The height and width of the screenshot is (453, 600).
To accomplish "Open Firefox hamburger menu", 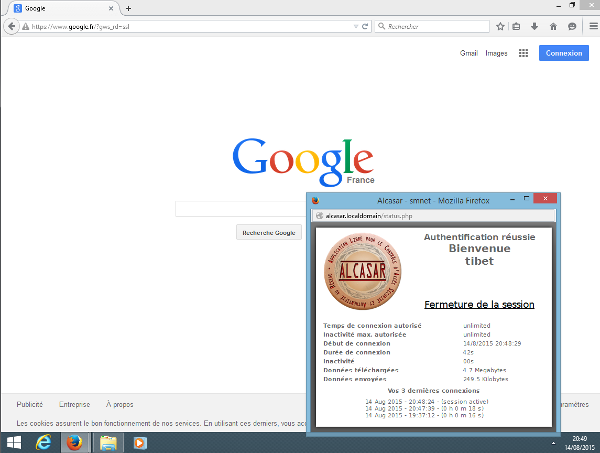I will click(593, 26).
